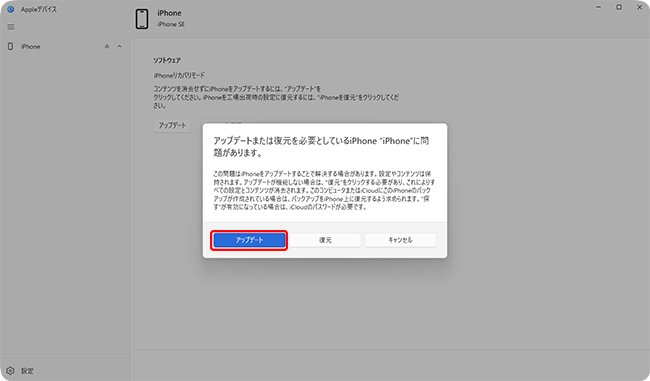The image size is (650, 381).
Task: Maximize the Apple Devices window
Action: click(619, 7)
